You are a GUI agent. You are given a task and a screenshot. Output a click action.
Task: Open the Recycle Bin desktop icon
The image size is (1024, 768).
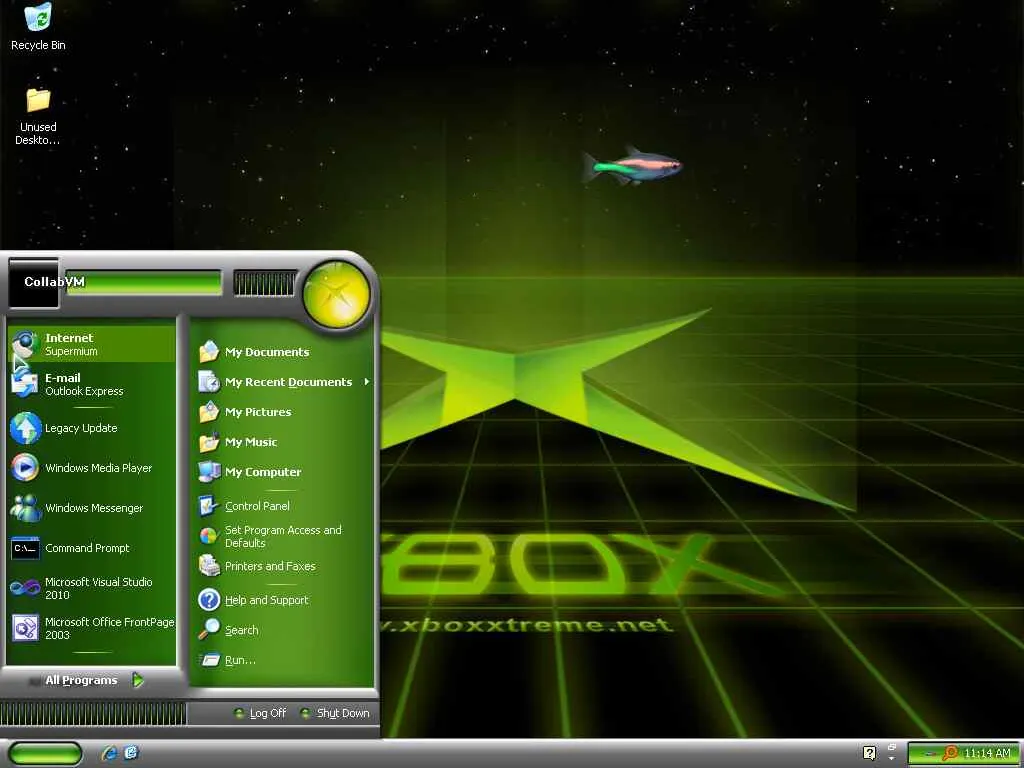pyautogui.click(x=38, y=18)
